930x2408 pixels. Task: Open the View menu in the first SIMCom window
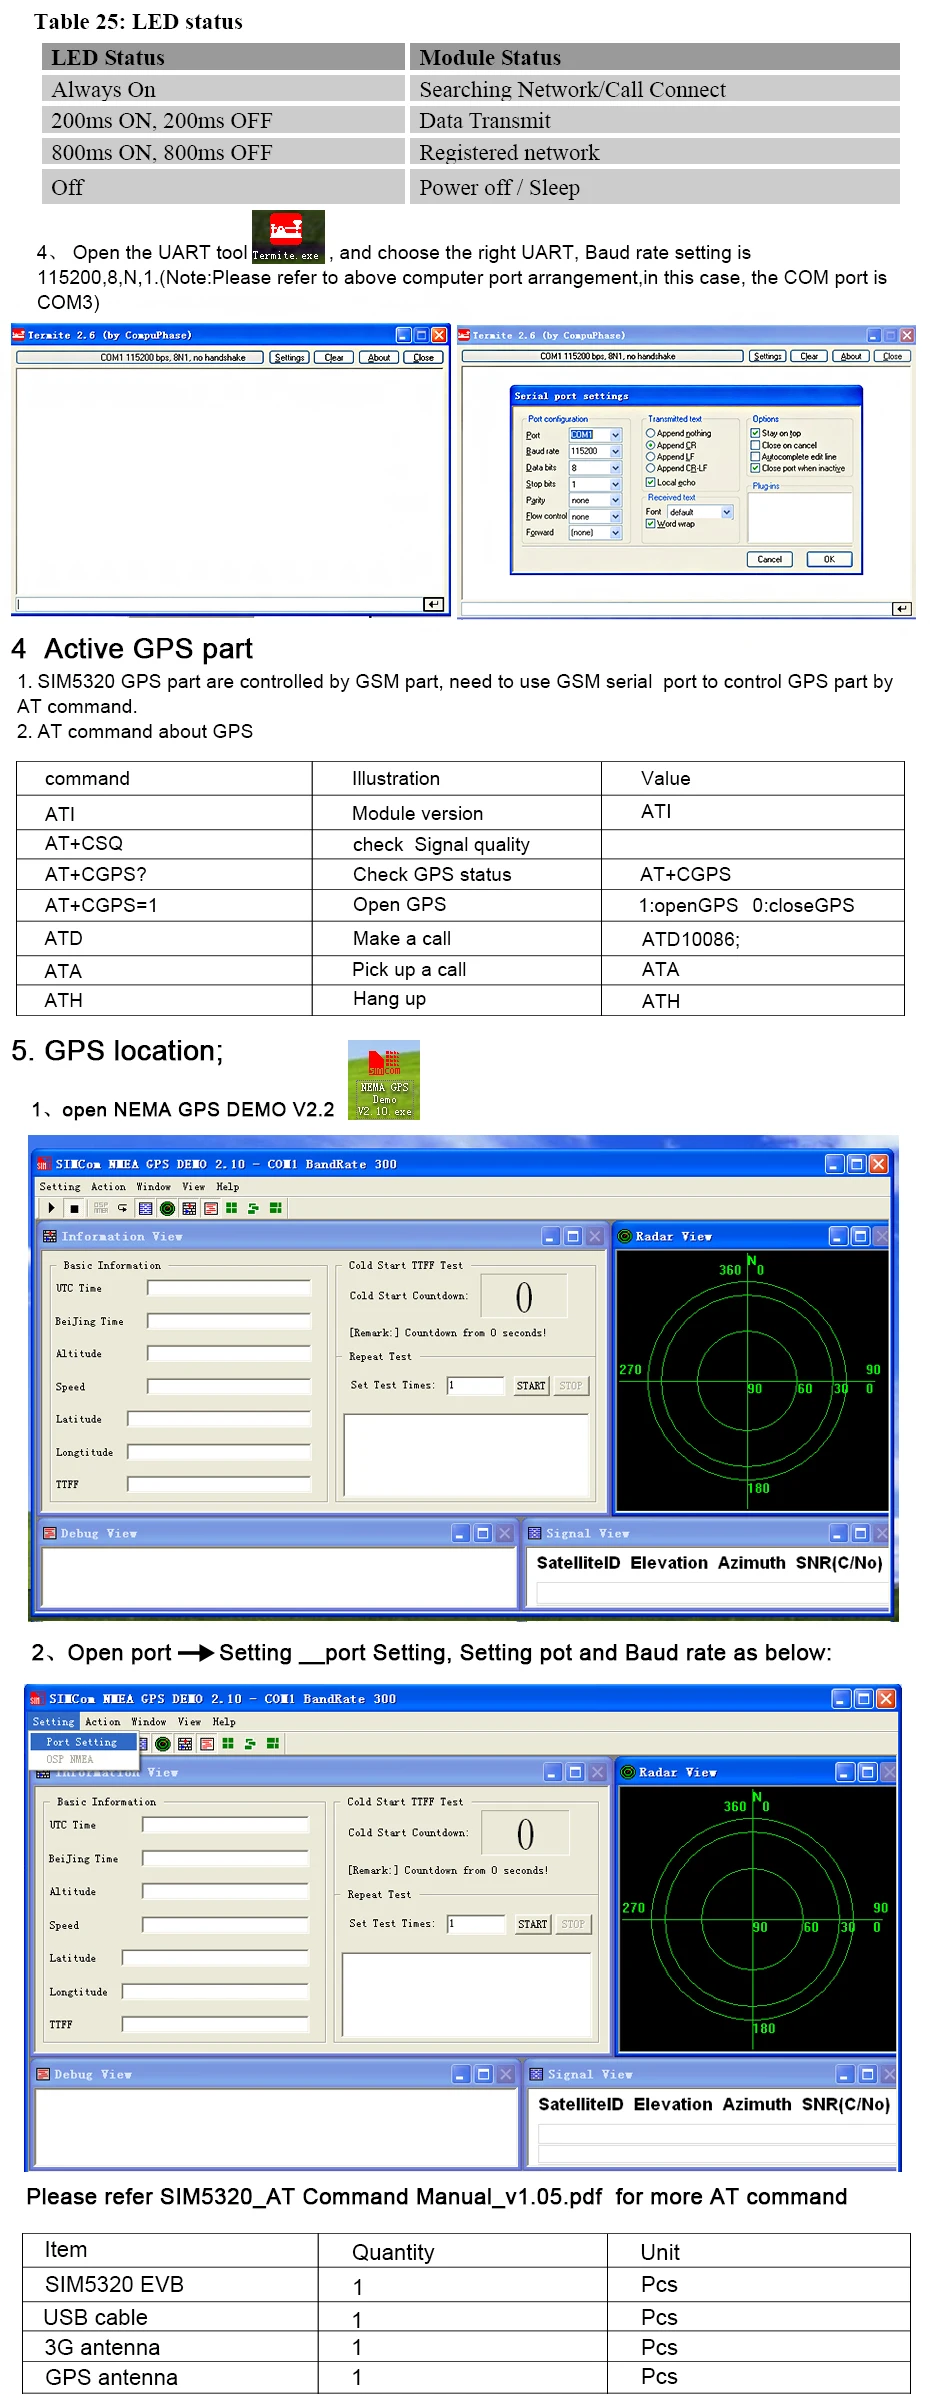pyautogui.click(x=193, y=1187)
